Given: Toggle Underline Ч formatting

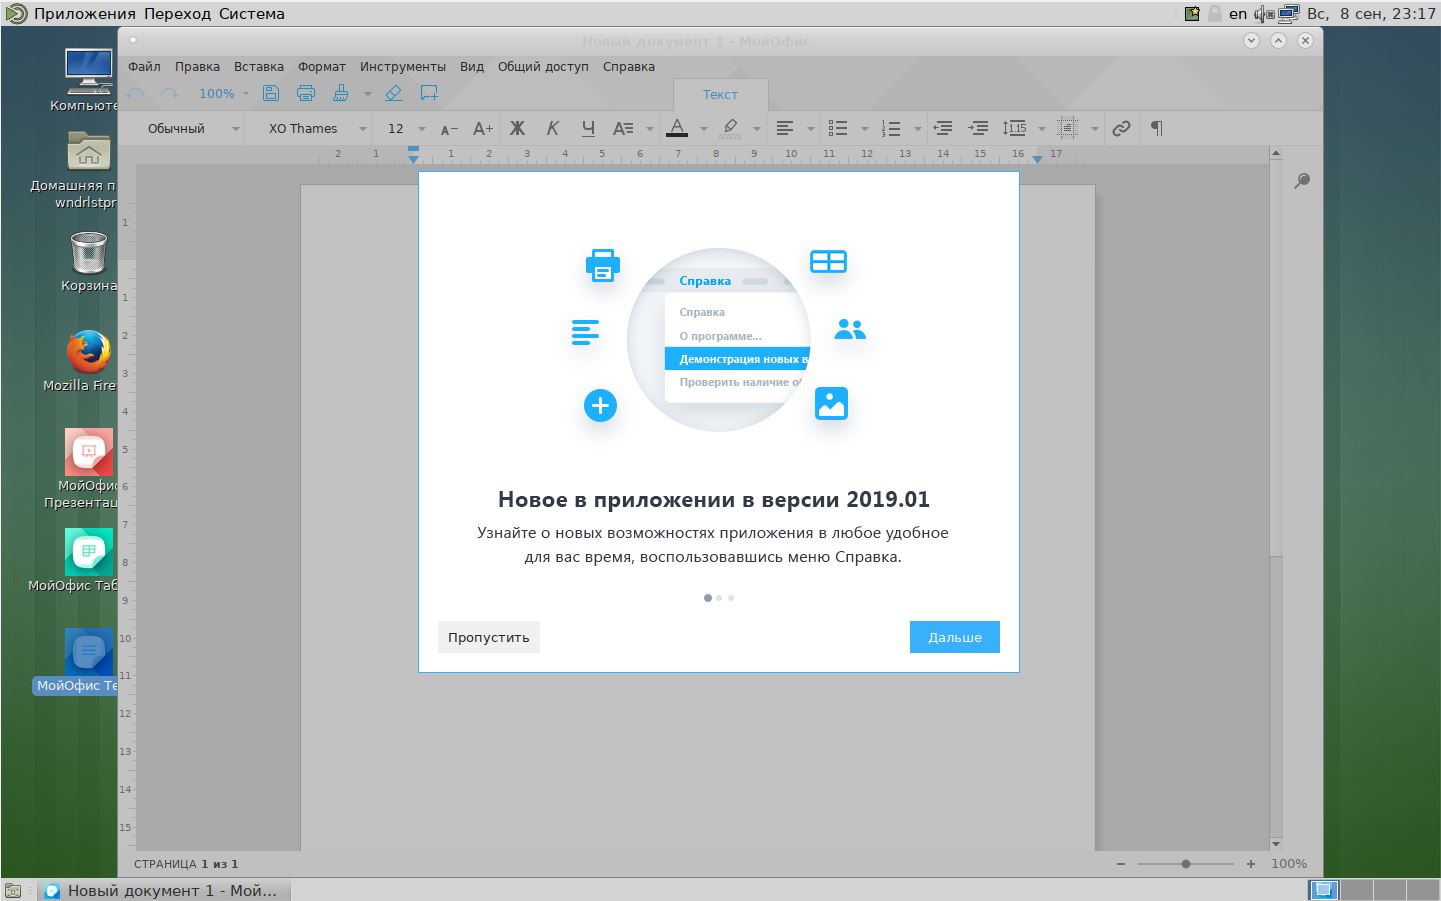Looking at the screenshot, I should (588, 128).
